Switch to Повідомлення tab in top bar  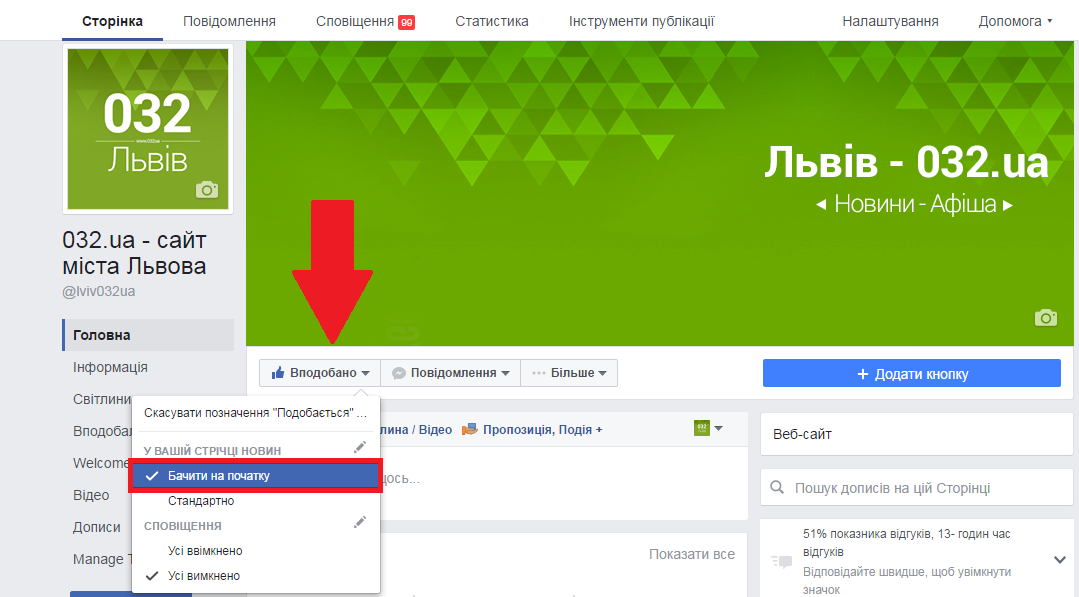pyautogui.click(x=229, y=21)
